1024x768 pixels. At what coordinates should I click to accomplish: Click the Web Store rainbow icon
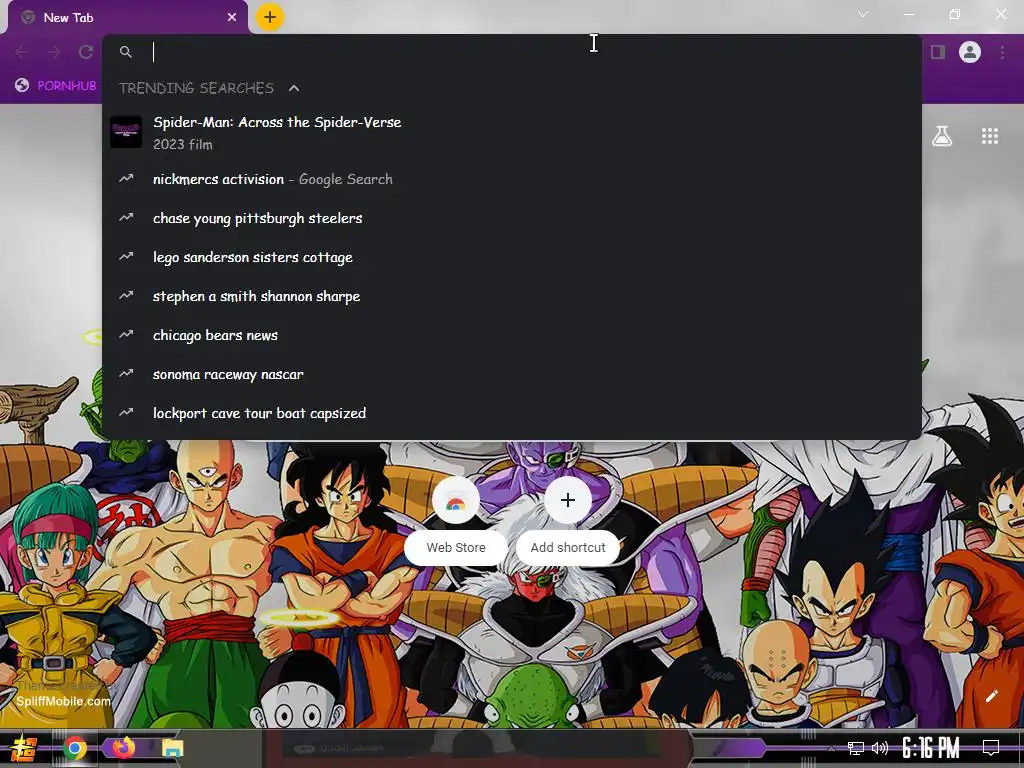[x=456, y=502]
